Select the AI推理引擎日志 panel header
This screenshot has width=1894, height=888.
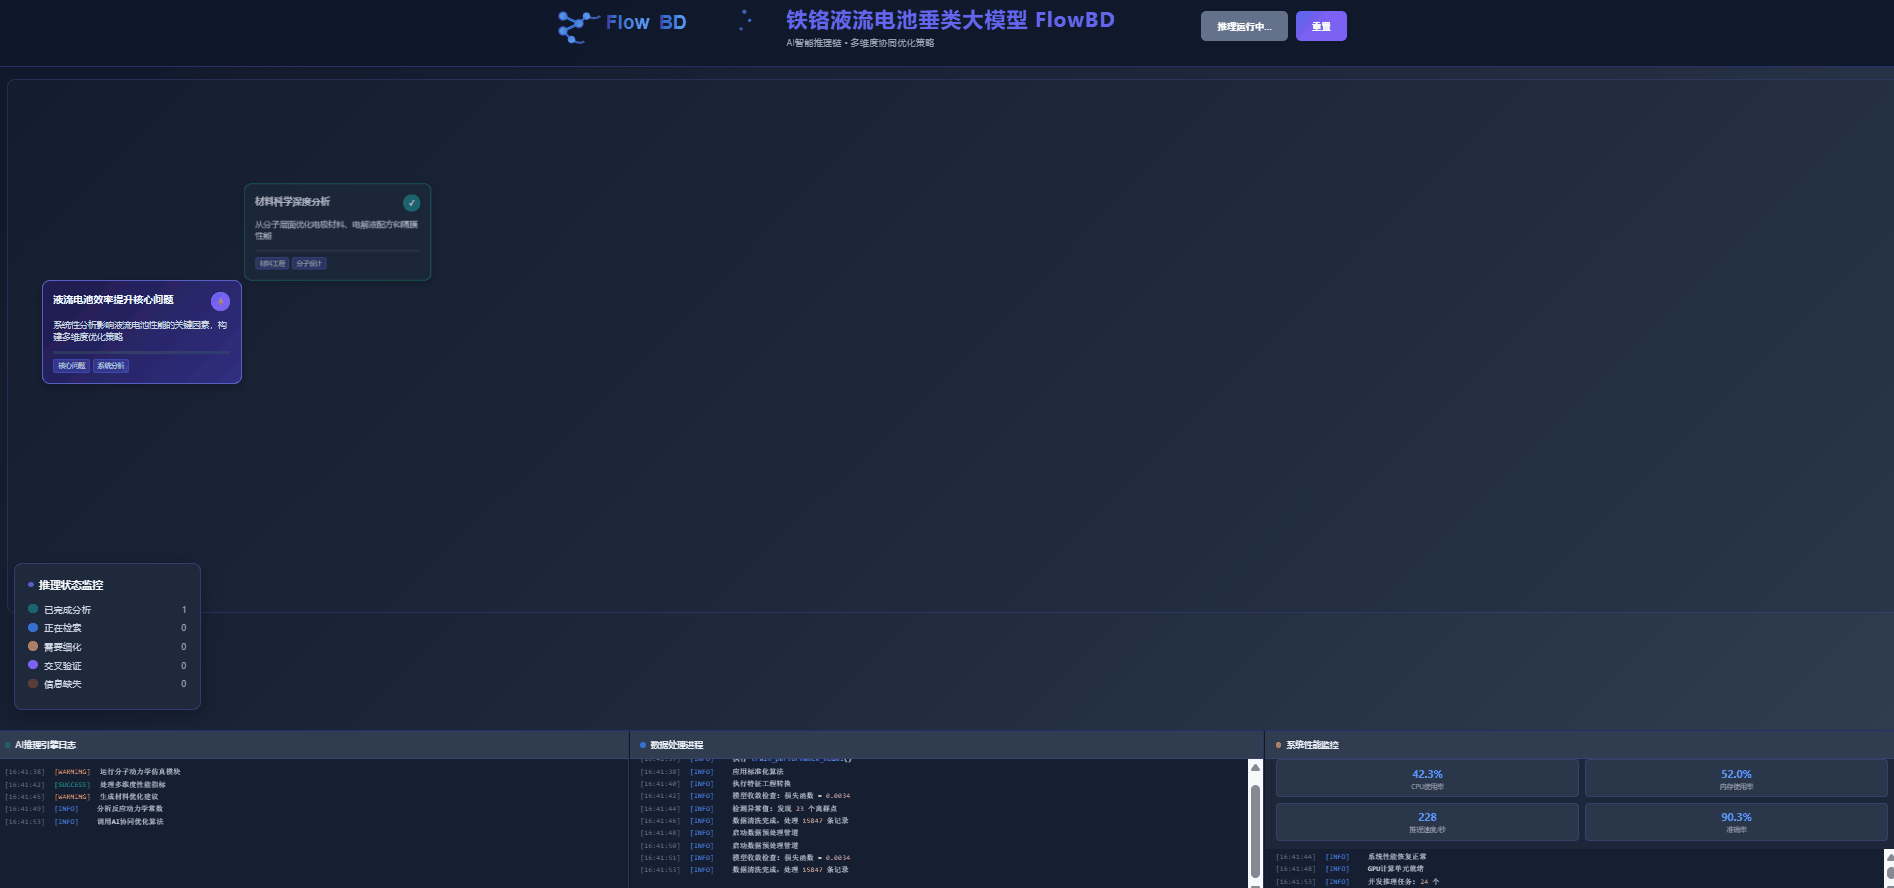[x=314, y=745]
